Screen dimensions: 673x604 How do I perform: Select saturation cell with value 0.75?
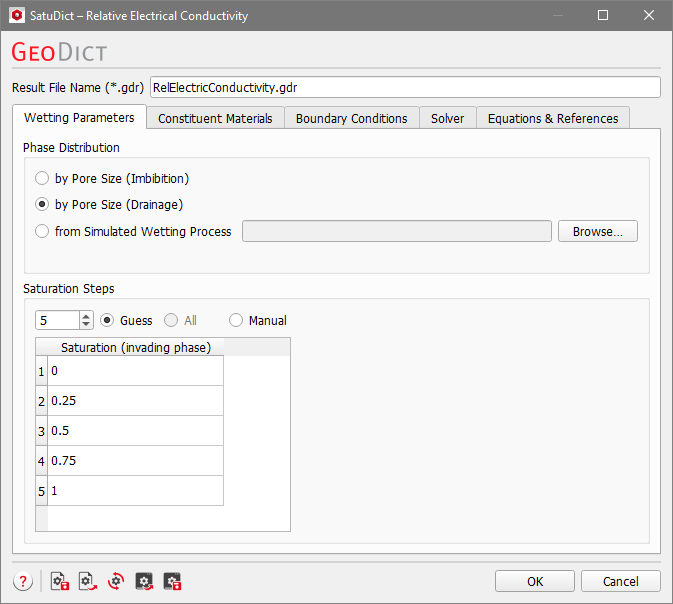coord(135,461)
